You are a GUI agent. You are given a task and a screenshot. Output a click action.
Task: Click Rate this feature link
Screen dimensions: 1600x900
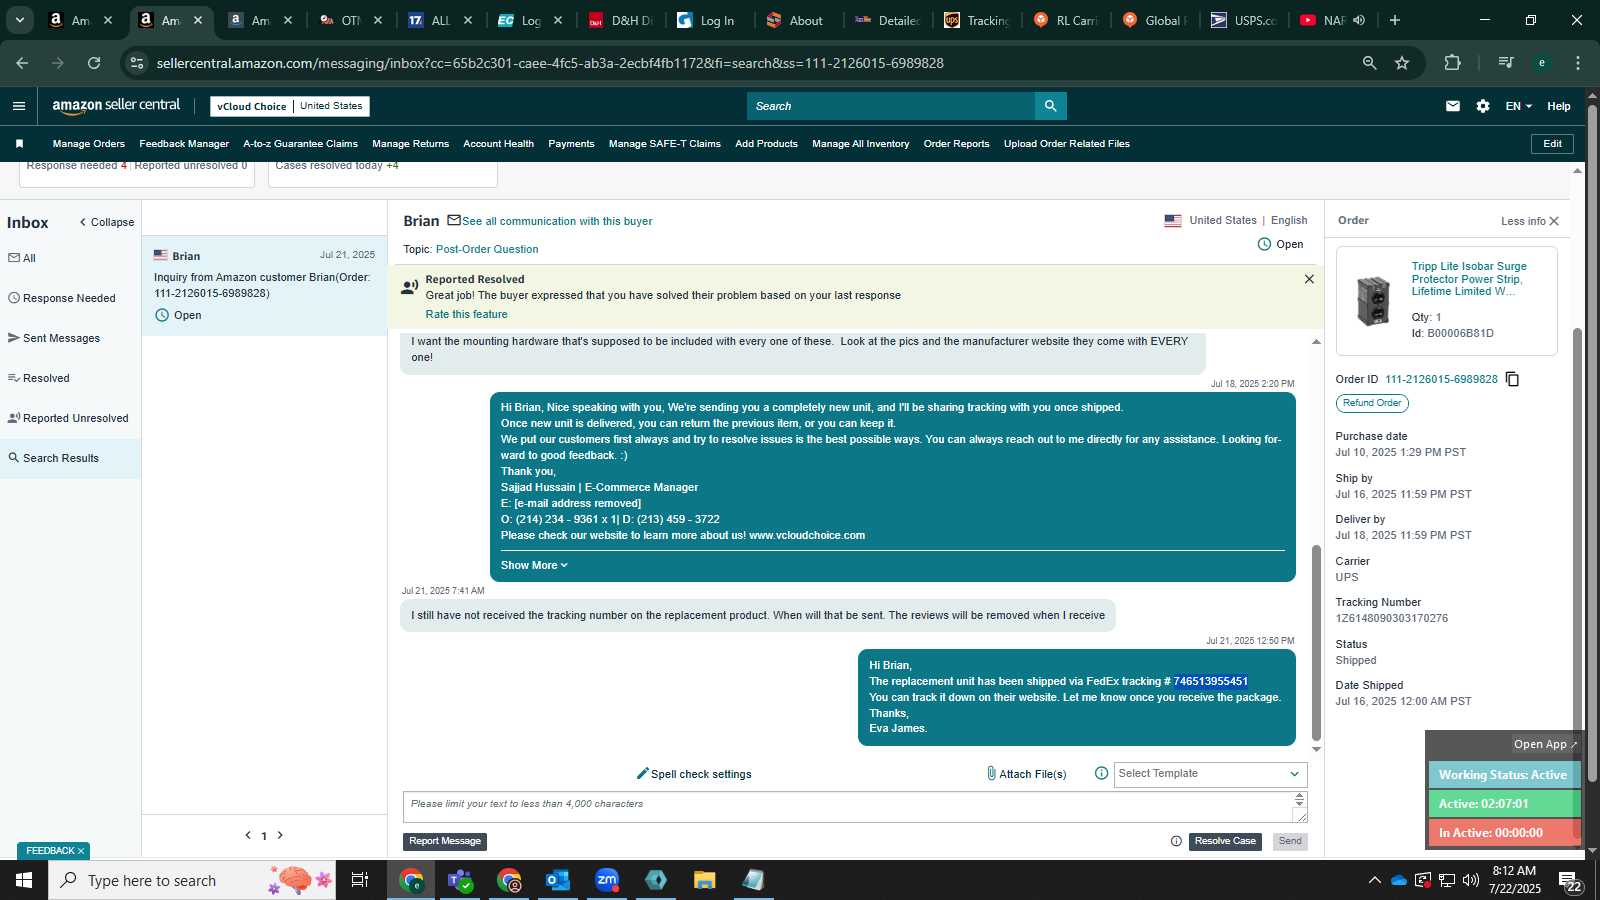coord(466,314)
